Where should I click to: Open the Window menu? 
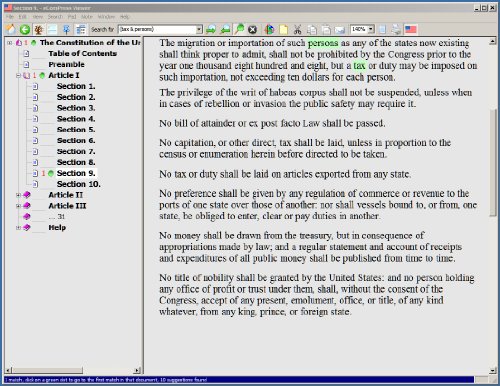coord(106,17)
